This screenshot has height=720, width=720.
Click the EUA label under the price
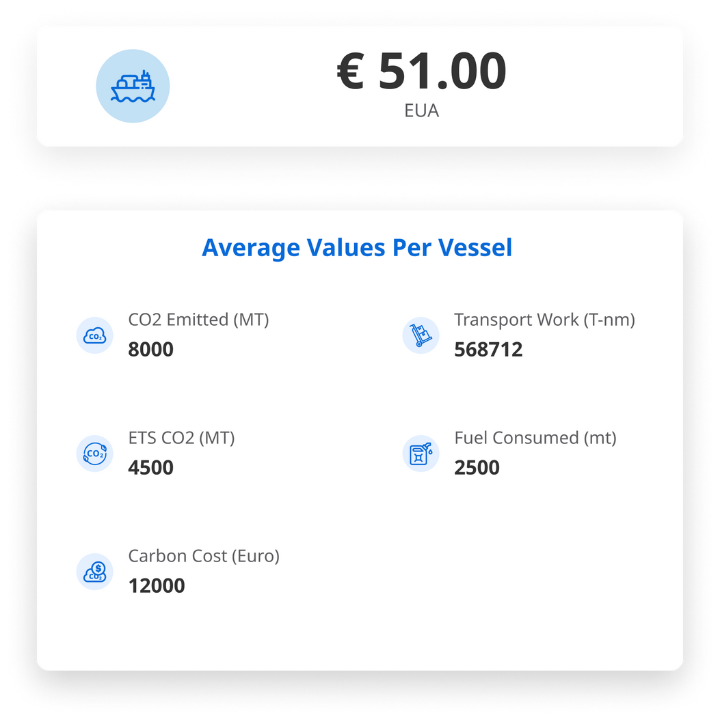(422, 111)
